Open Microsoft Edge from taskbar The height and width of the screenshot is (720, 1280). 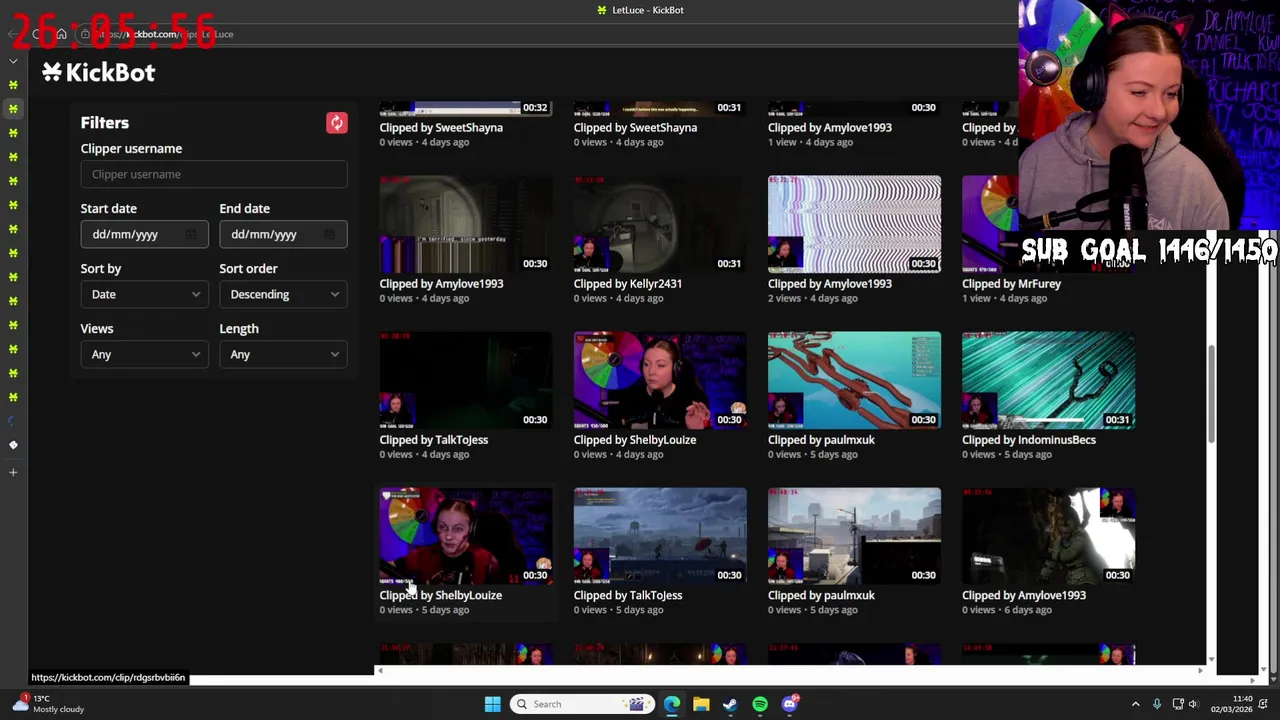click(672, 704)
